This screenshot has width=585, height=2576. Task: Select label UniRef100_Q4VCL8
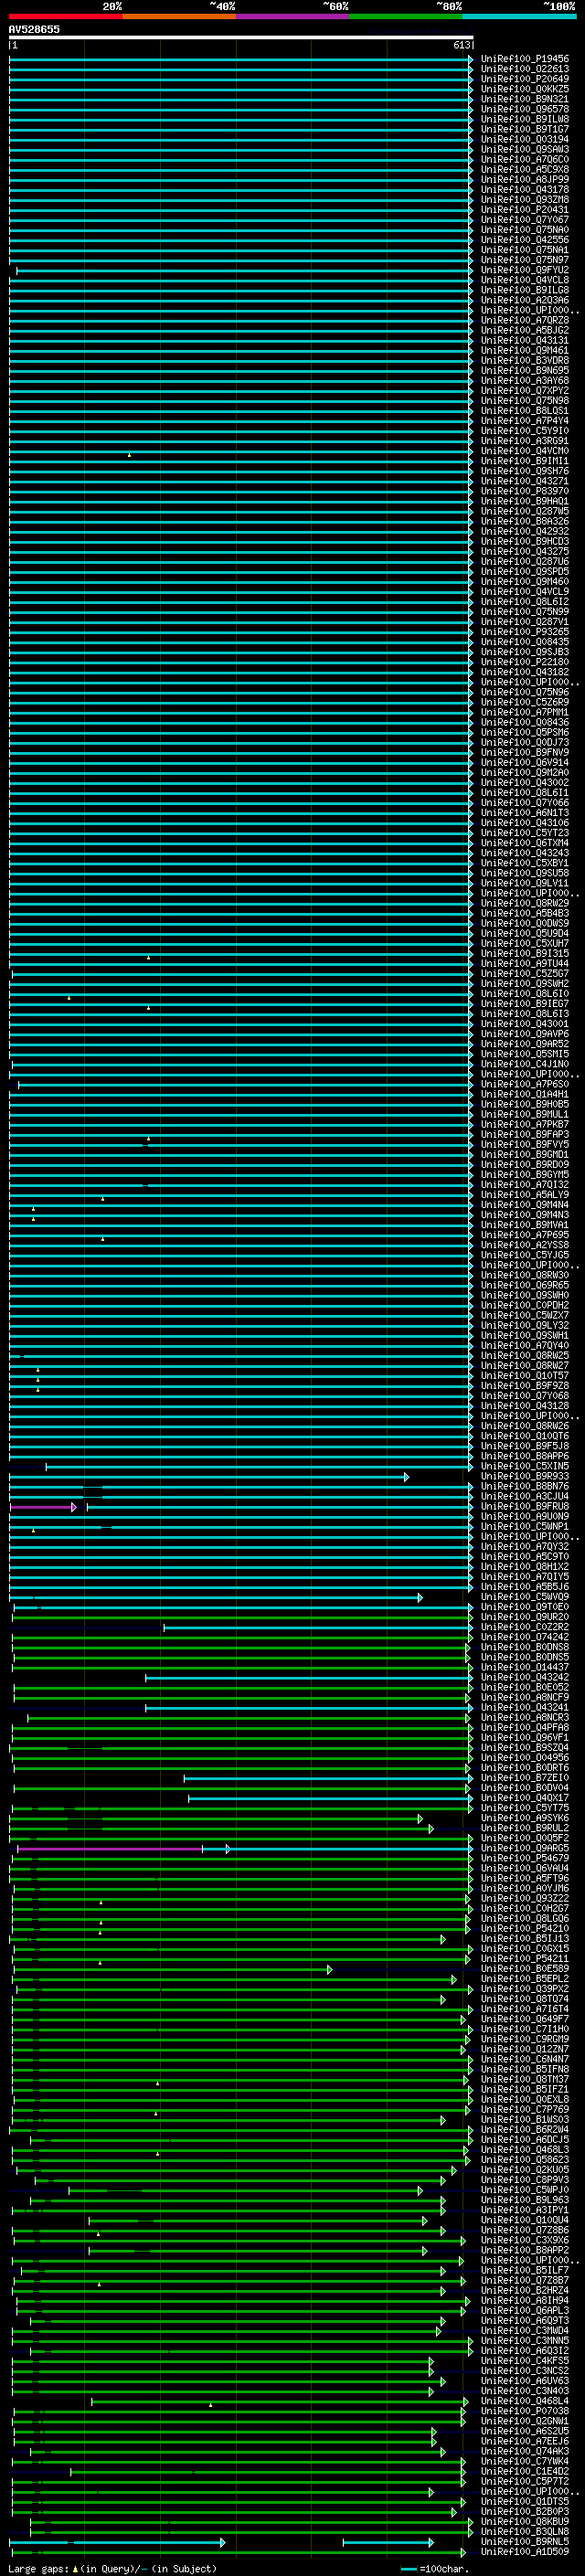point(524,280)
